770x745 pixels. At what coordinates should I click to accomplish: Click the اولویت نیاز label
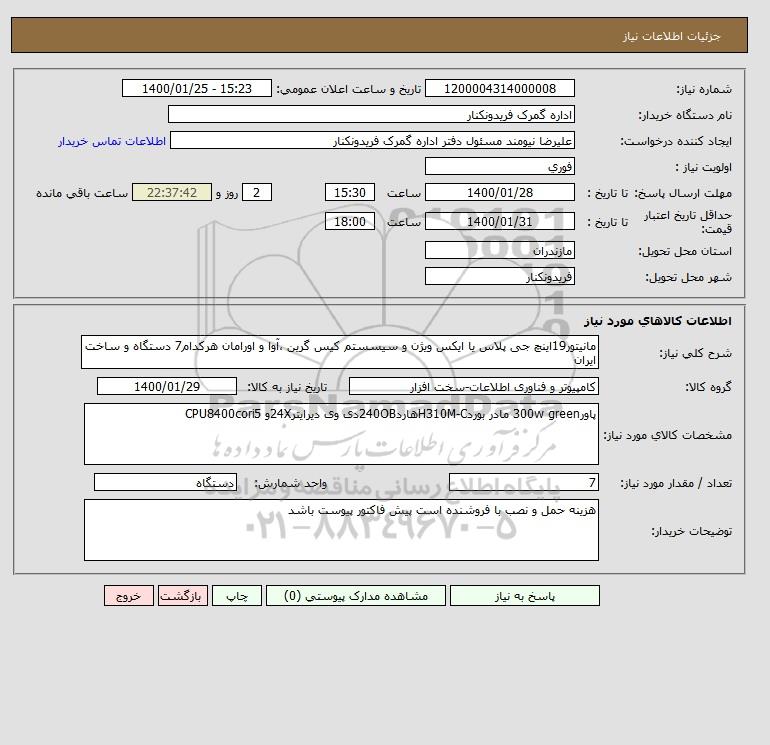704,167
